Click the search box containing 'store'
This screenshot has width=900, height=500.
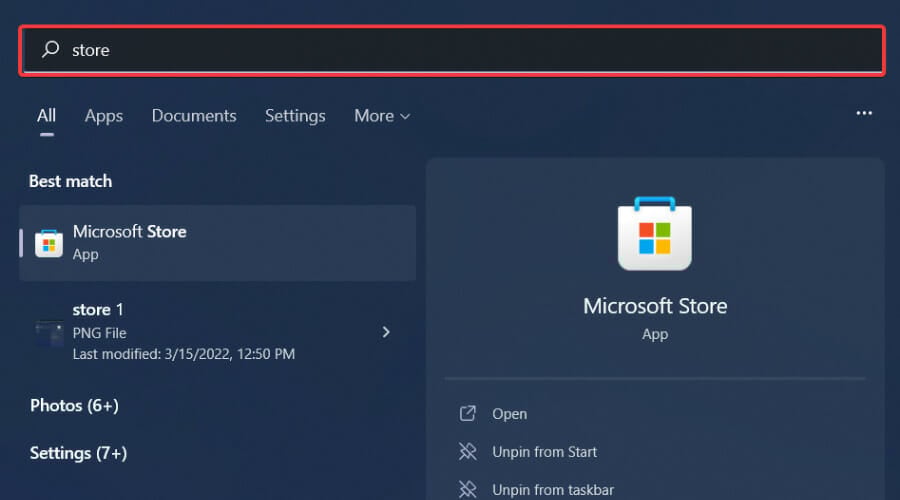click(x=452, y=51)
